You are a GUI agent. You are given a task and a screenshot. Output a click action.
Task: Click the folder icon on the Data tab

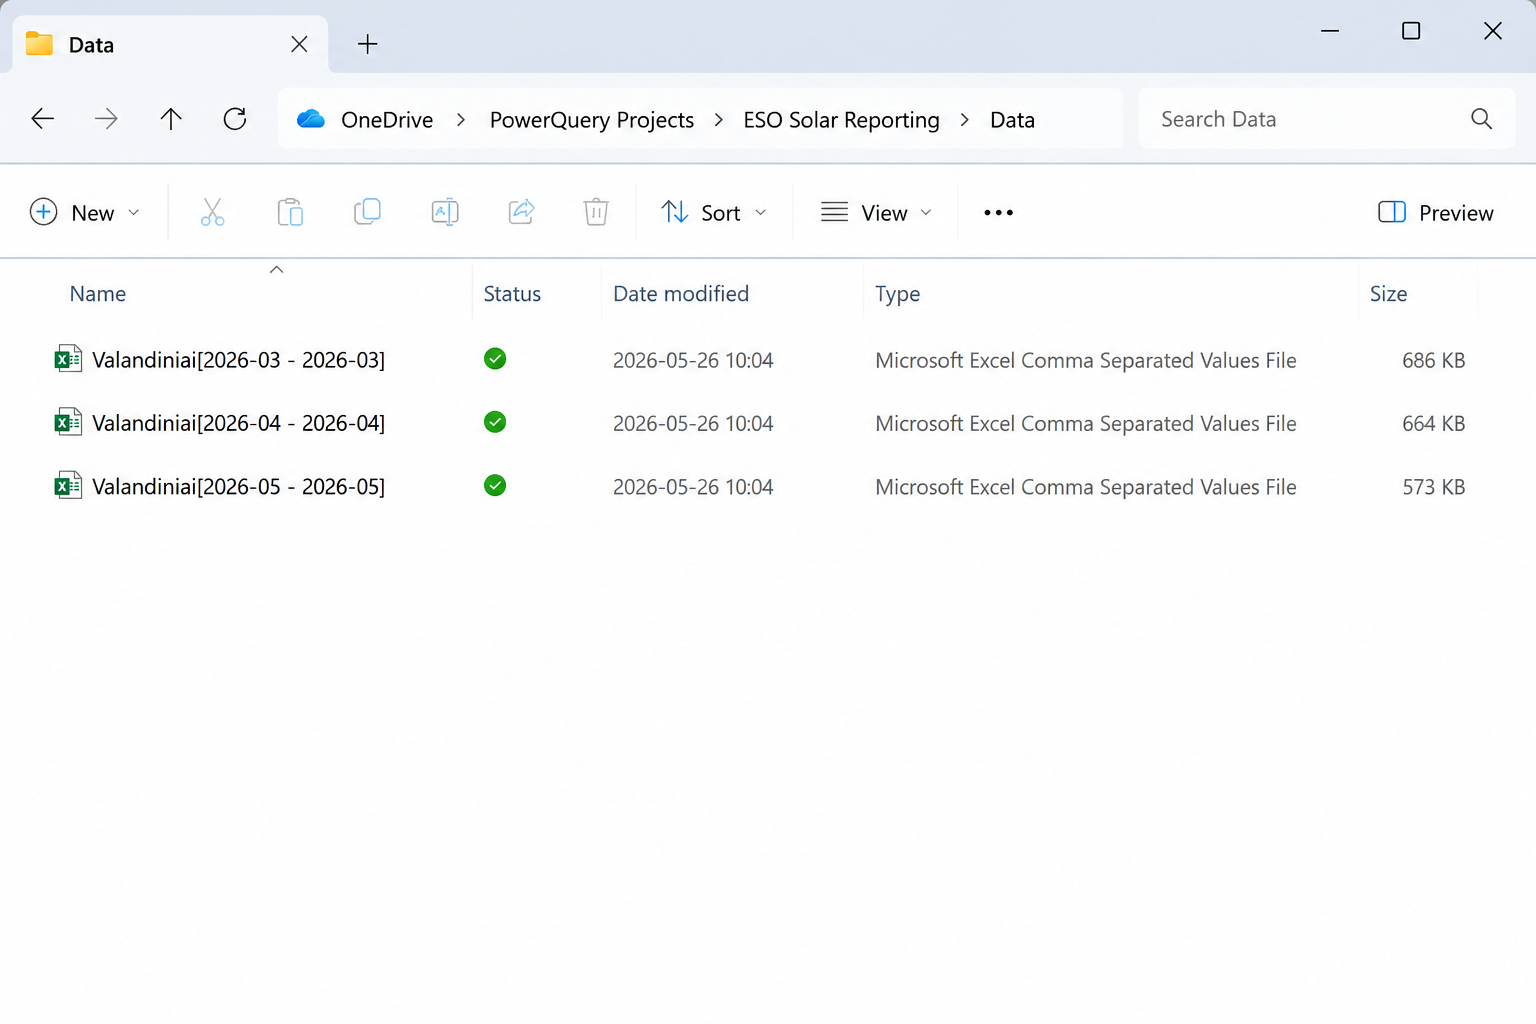pos(39,44)
